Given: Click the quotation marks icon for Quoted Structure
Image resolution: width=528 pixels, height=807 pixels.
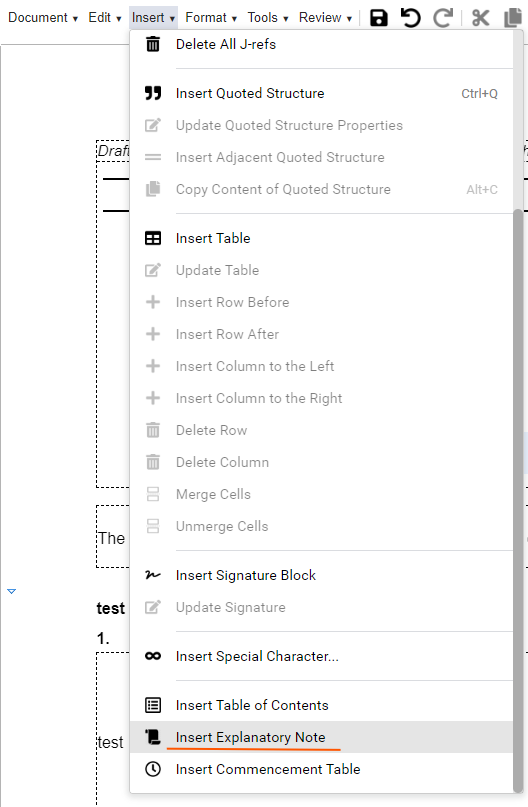Looking at the screenshot, I should point(153,93).
